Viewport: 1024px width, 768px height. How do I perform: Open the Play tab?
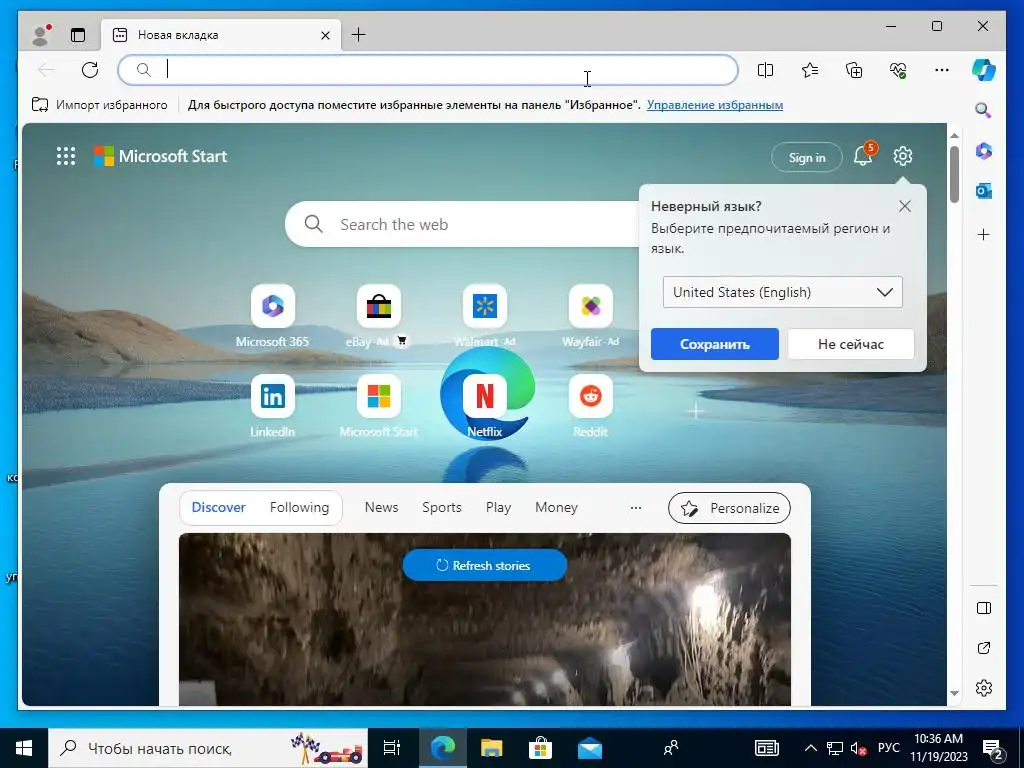click(498, 507)
